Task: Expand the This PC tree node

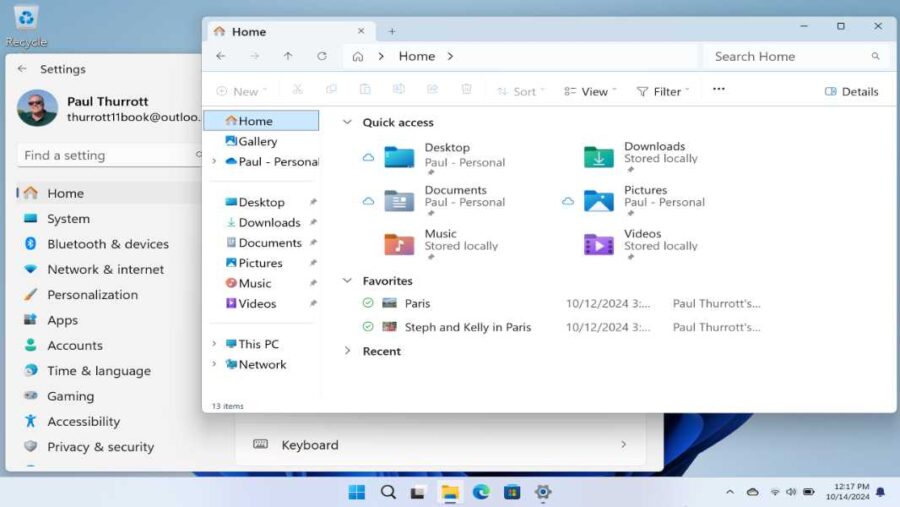Action: click(214, 344)
